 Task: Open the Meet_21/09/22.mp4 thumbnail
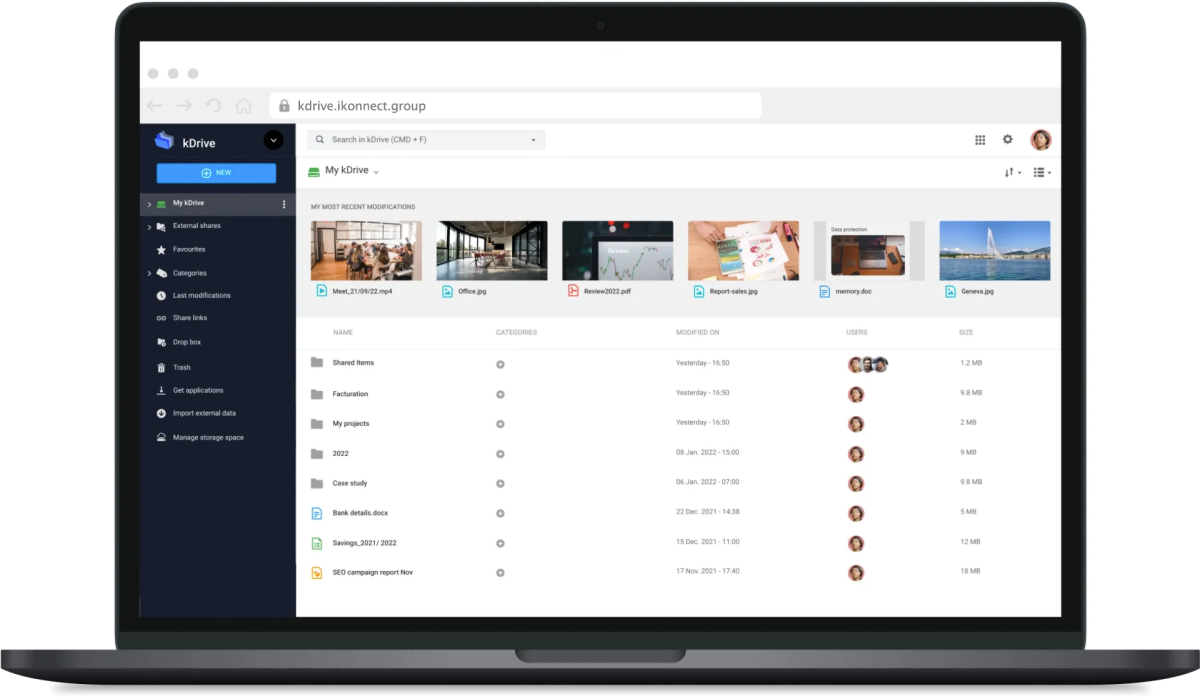click(366, 251)
